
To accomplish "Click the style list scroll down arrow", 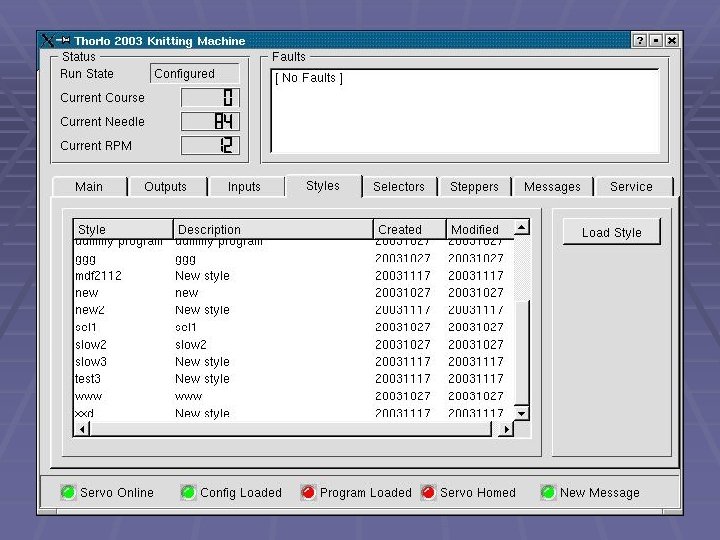I will (x=522, y=413).
